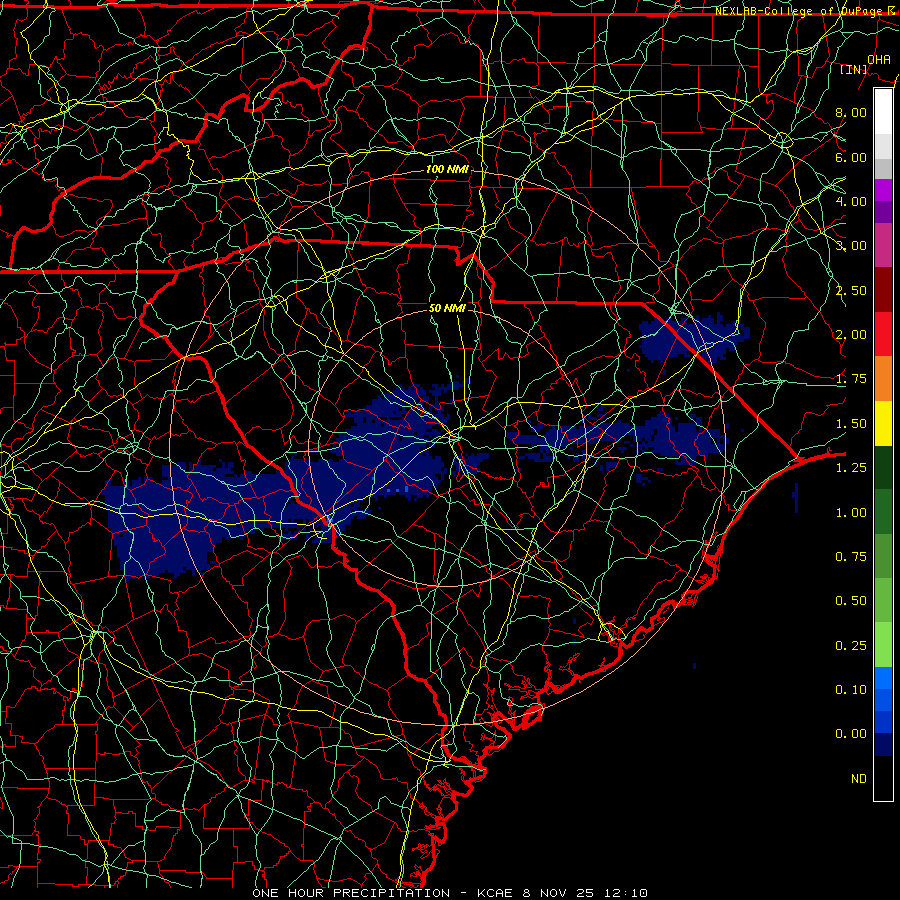
Task: Select the dark red swatch beside 2.50
Action: coord(883,290)
